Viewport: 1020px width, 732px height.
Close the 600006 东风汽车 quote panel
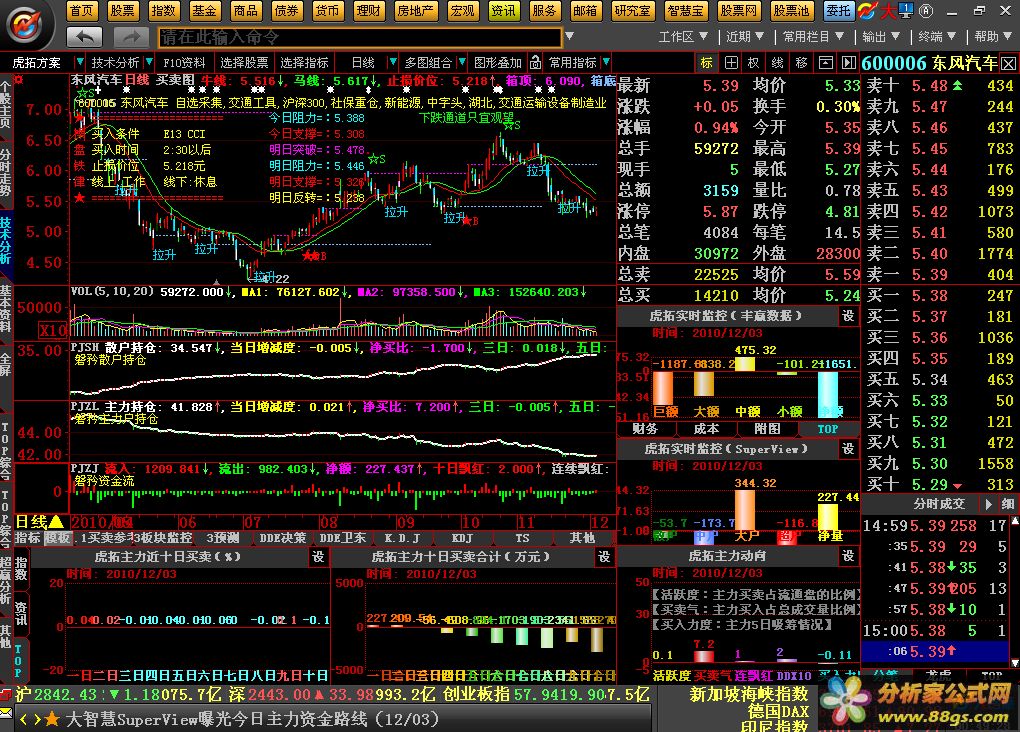click(x=1008, y=63)
